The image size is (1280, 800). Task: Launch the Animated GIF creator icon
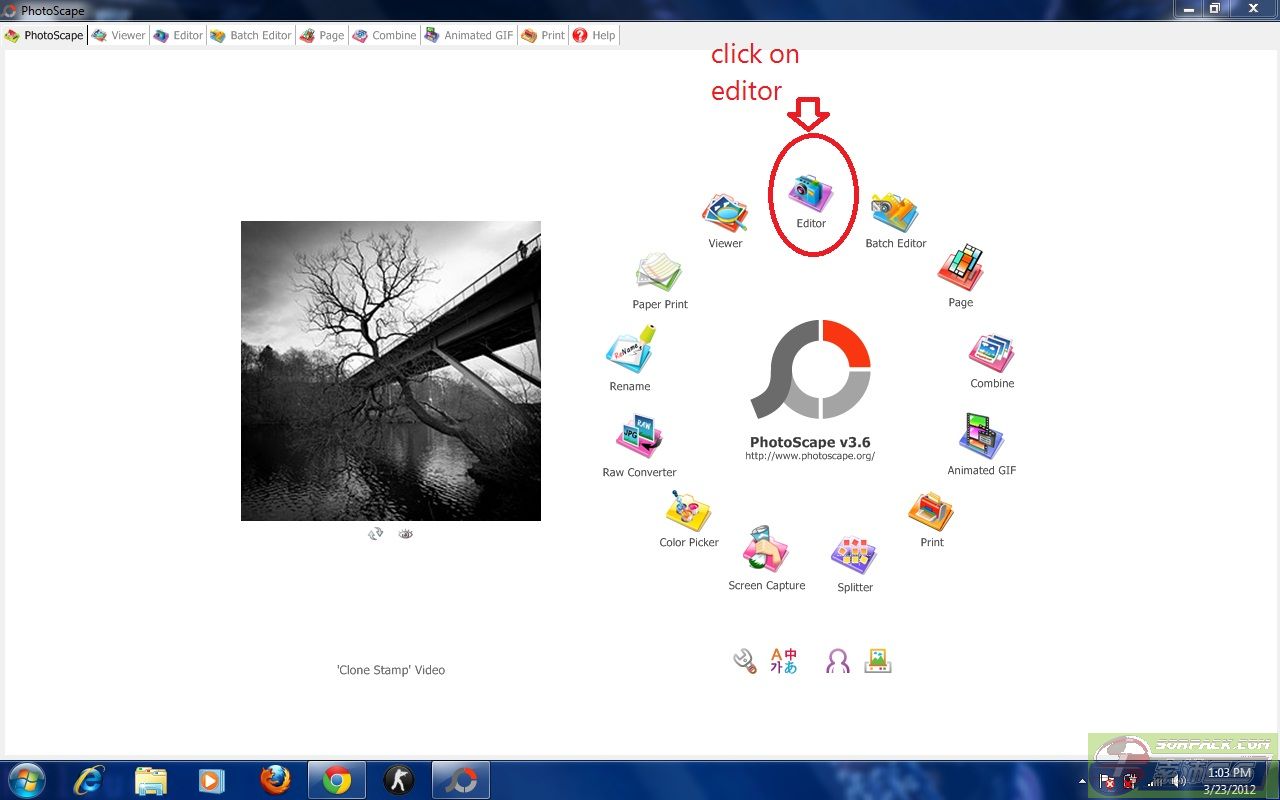(x=981, y=438)
